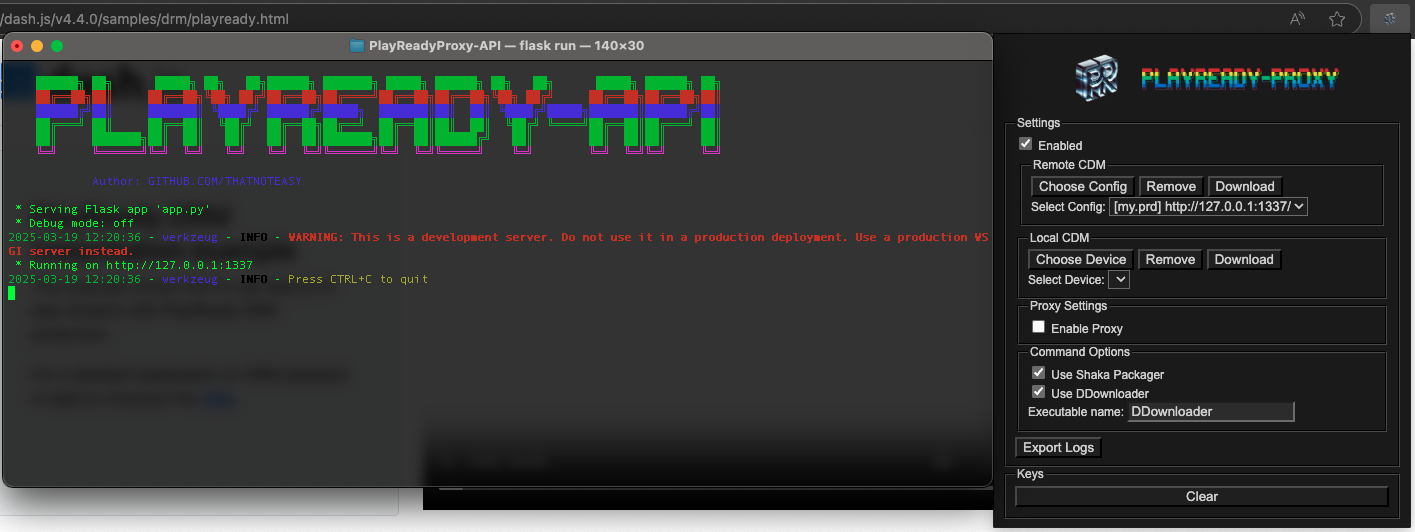Click the browser address bar URL
The image size is (1415, 532).
click(x=145, y=19)
